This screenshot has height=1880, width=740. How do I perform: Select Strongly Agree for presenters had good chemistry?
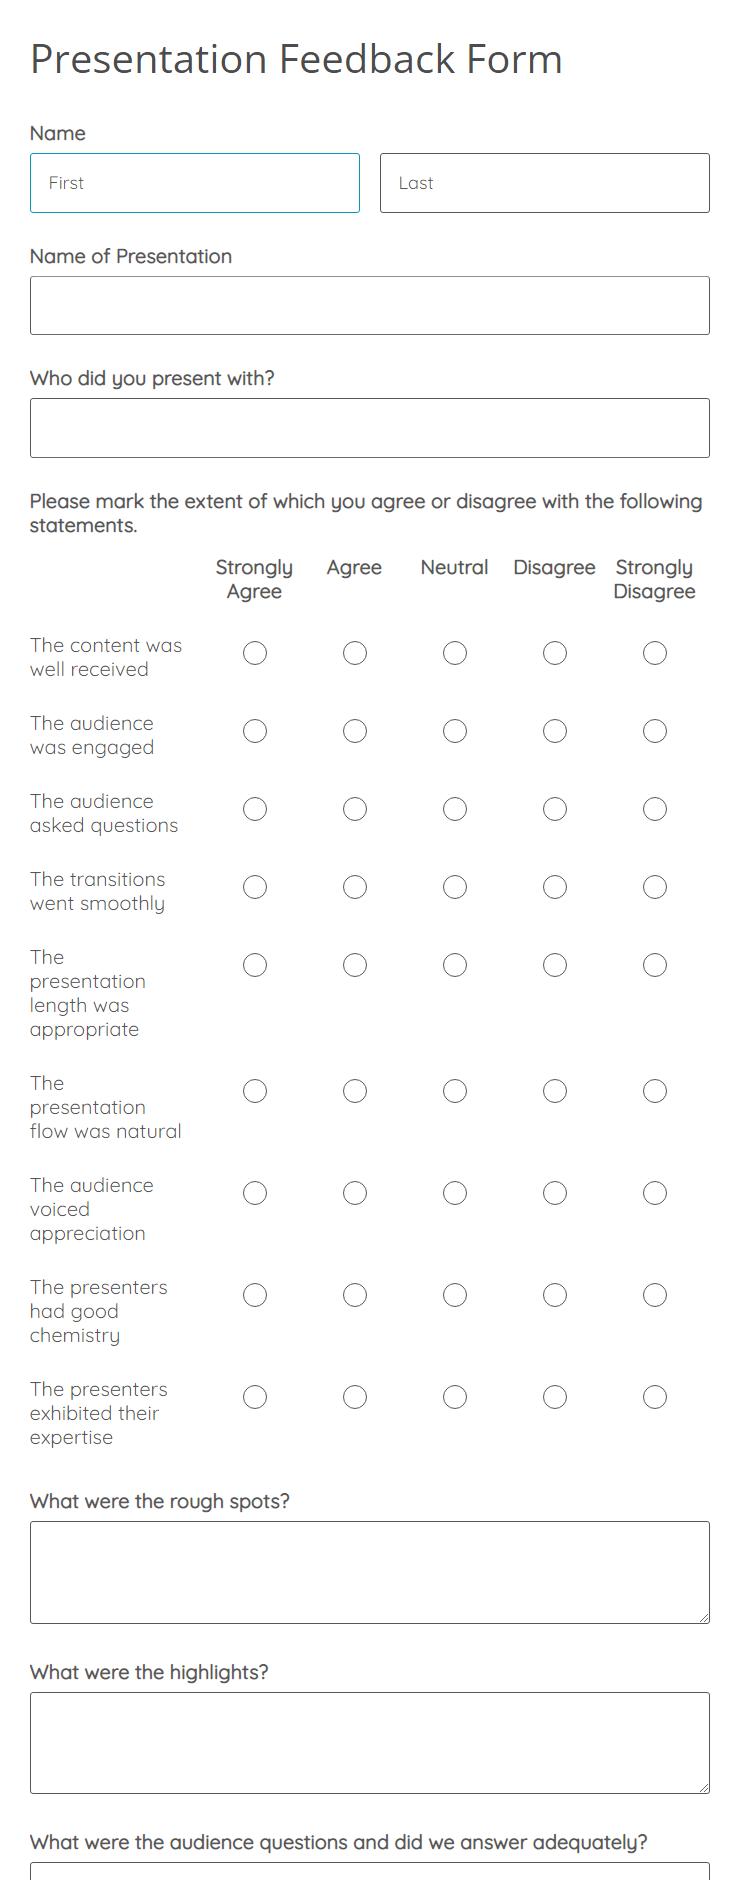pyautogui.click(x=255, y=1294)
